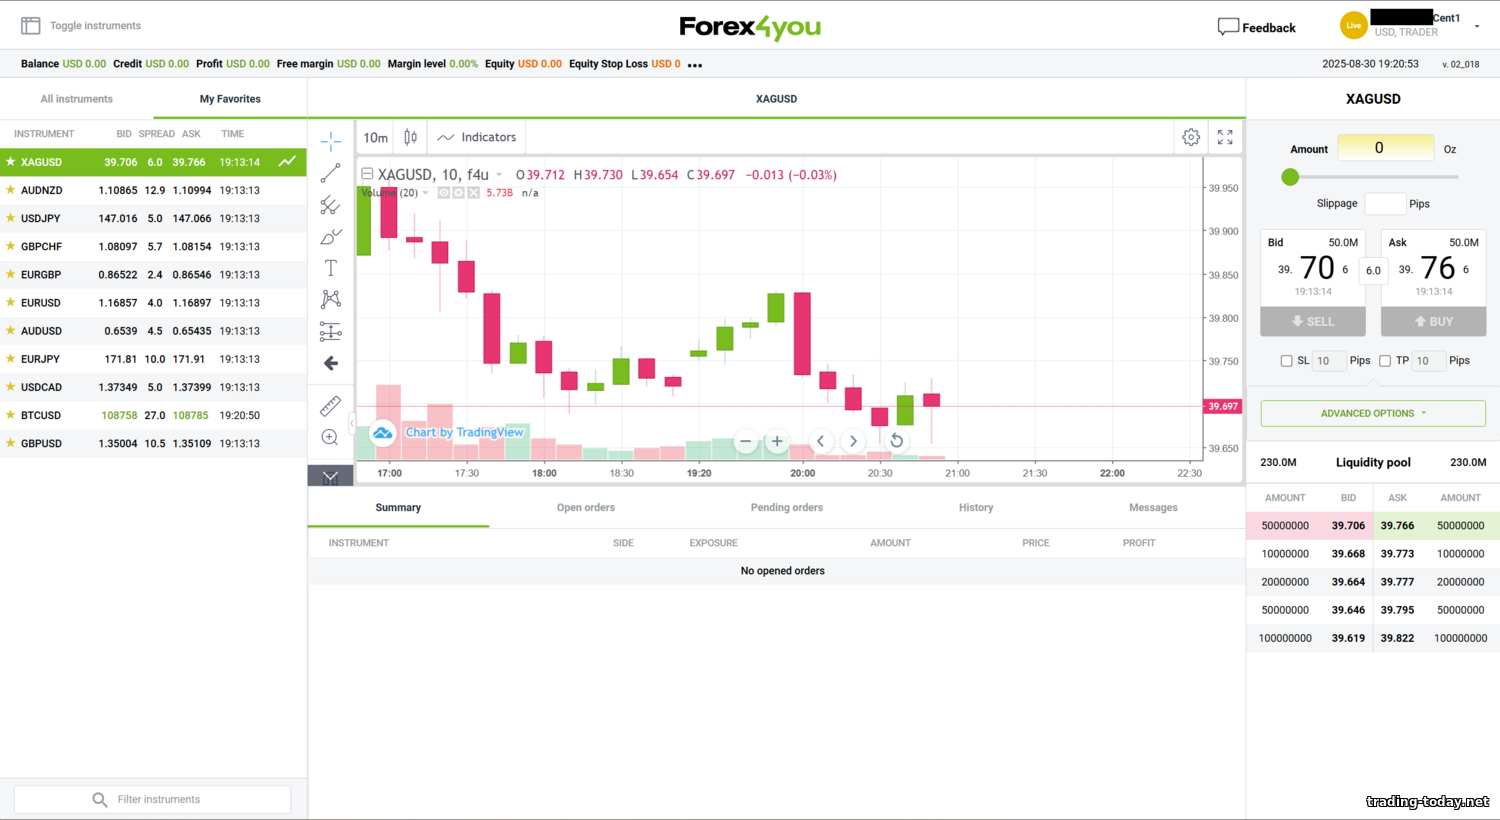This screenshot has height=820, width=1500.
Task: Change candlestick chart style
Action: [410, 138]
